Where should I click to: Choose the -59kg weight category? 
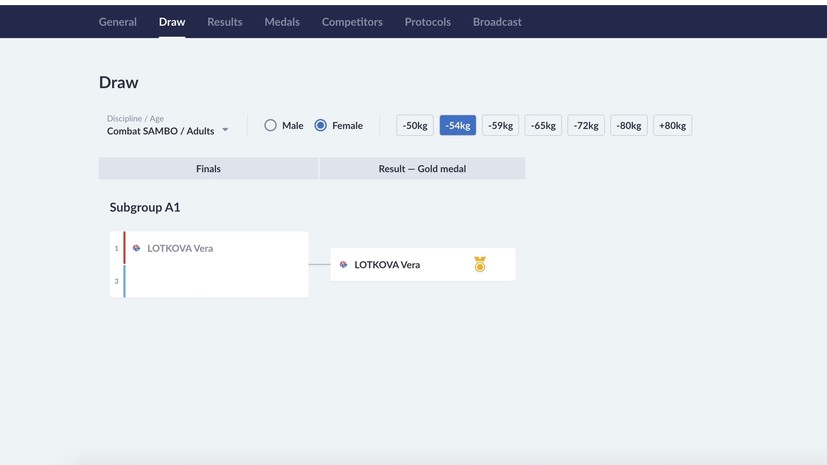point(500,126)
